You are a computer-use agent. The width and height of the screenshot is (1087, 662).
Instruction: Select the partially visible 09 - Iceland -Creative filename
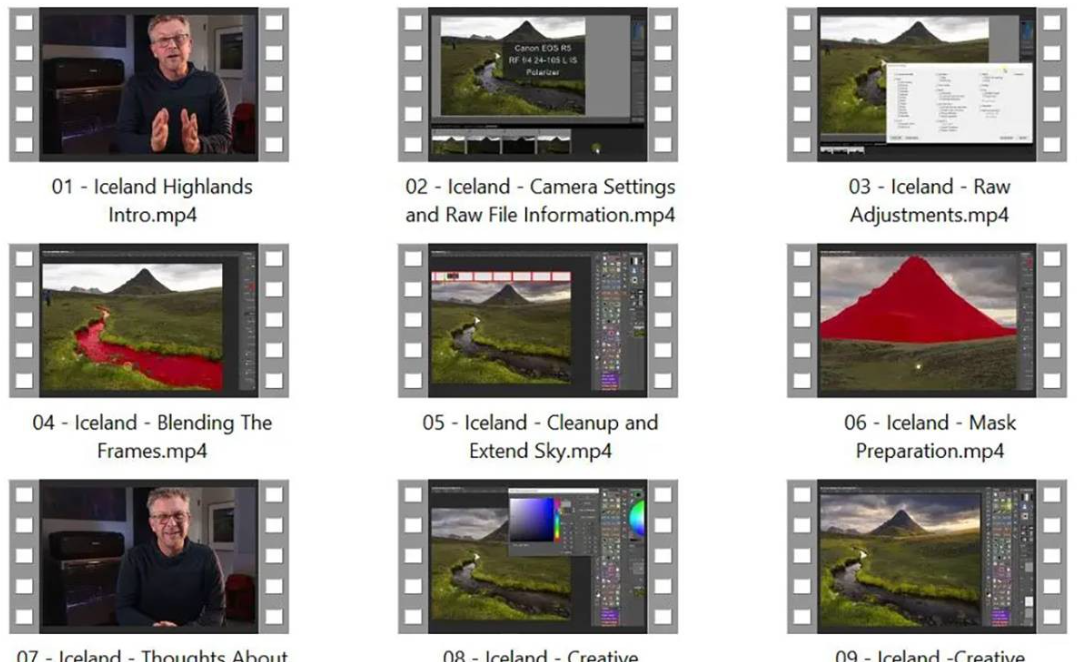[x=929, y=655]
